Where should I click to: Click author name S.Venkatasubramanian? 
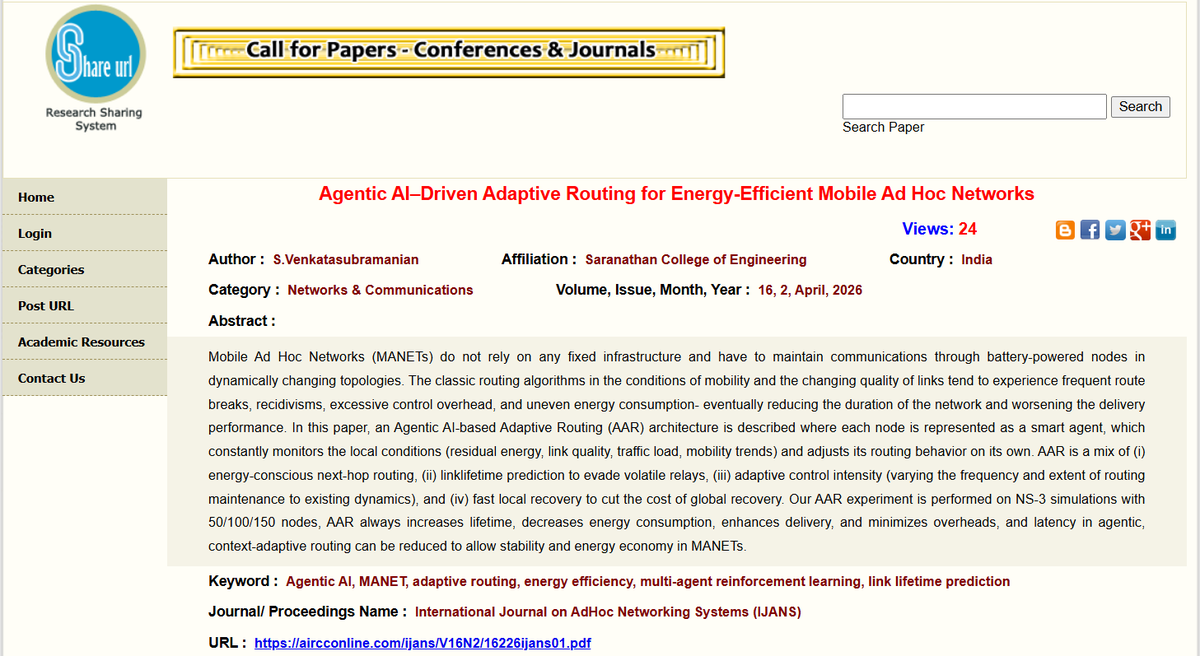[346, 259]
